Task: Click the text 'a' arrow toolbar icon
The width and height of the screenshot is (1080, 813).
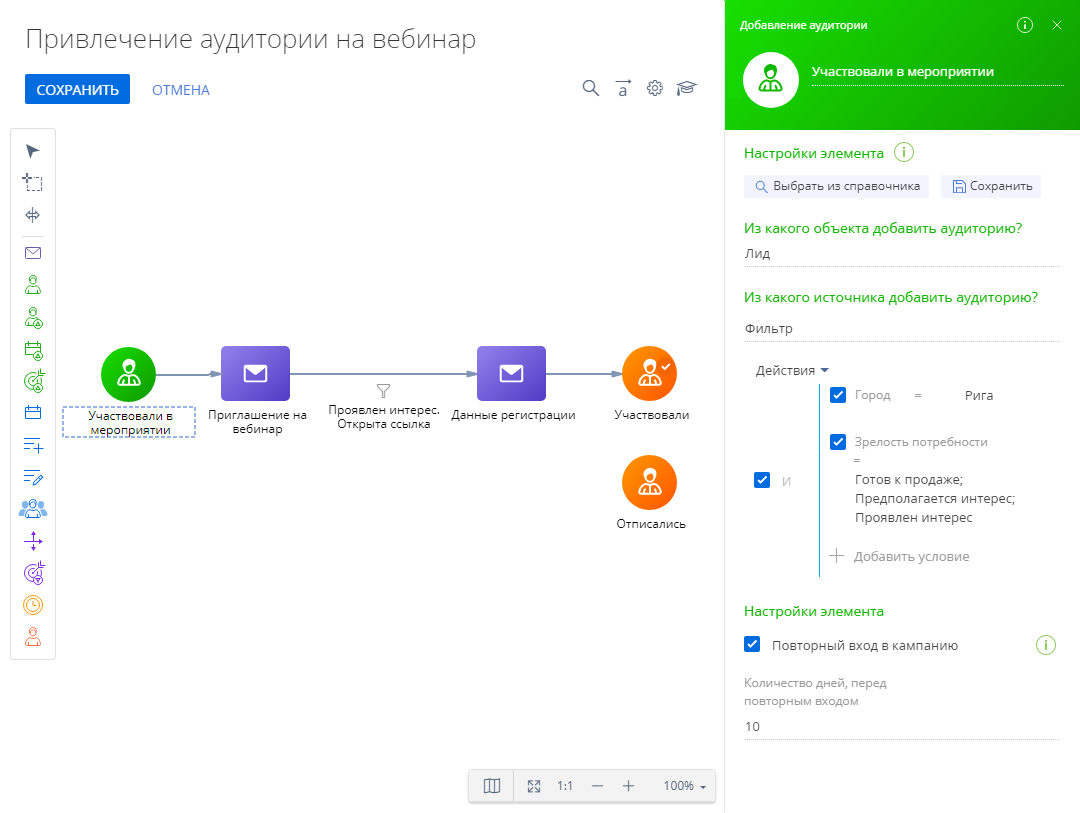Action: (623, 88)
